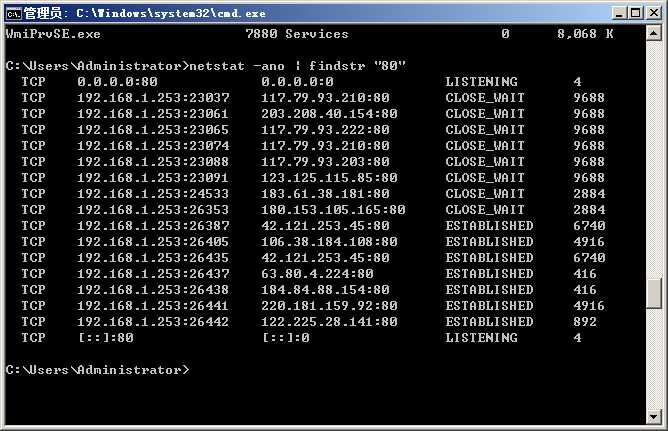Click foreign address 180.153.105.165:80

coord(334,210)
